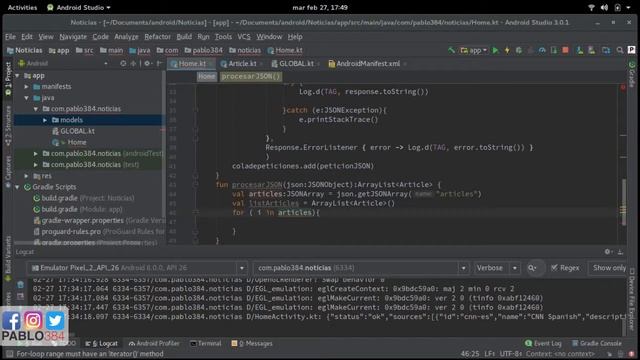The height and width of the screenshot is (360, 640).
Task: Open the Structure side tool tab
Action: (8, 126)
